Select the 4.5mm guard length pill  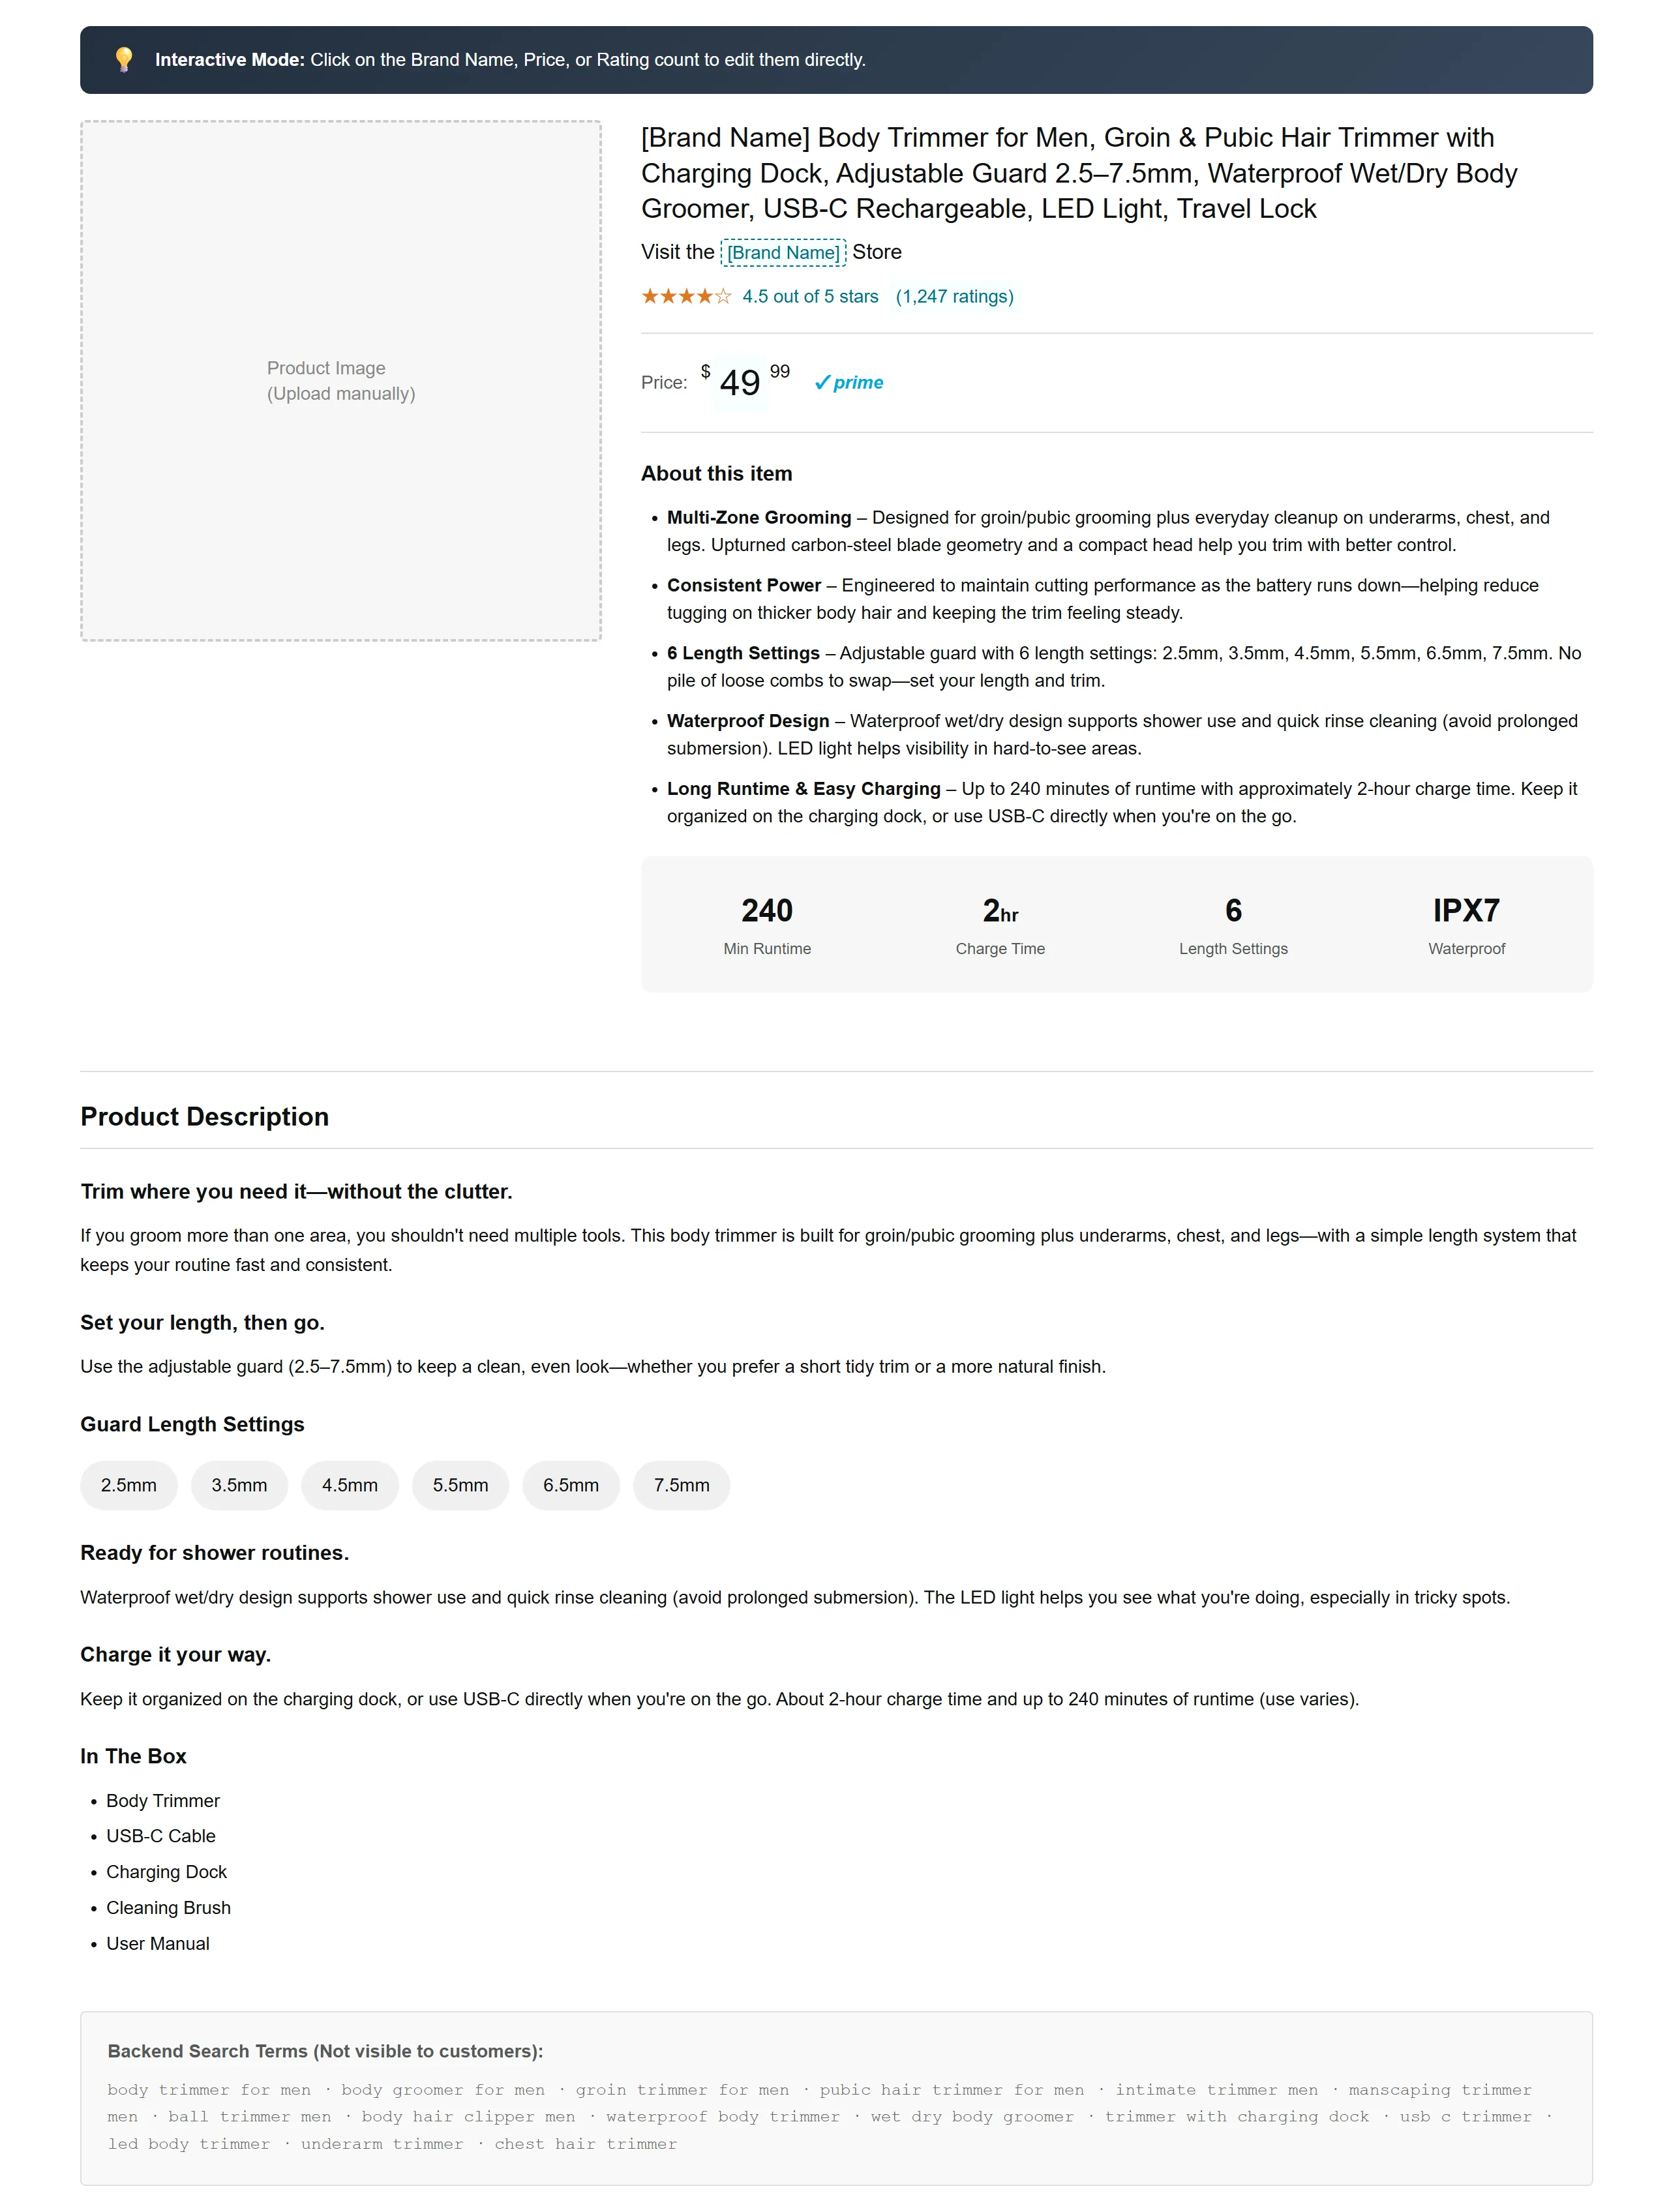[x=349, y=1485]
